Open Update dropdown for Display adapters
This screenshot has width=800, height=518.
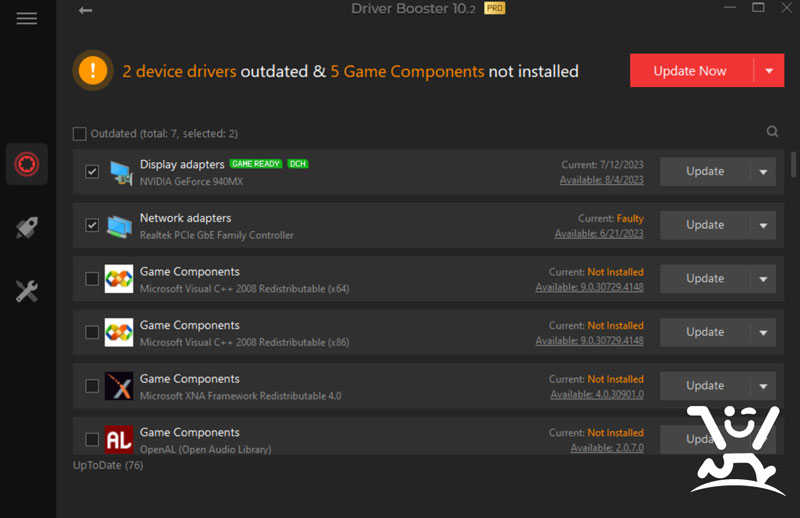pos(763,171)
